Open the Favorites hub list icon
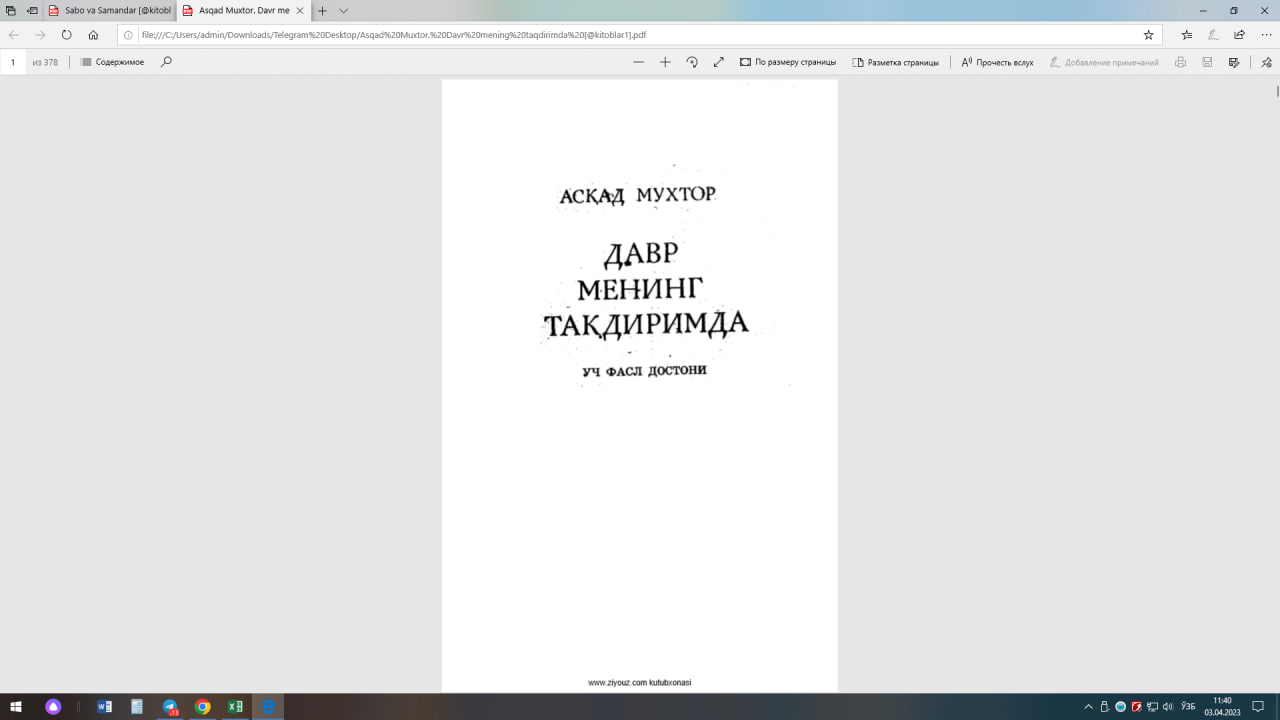The width and height of the screenshot is (1280, 720). tap(1187, 34)
